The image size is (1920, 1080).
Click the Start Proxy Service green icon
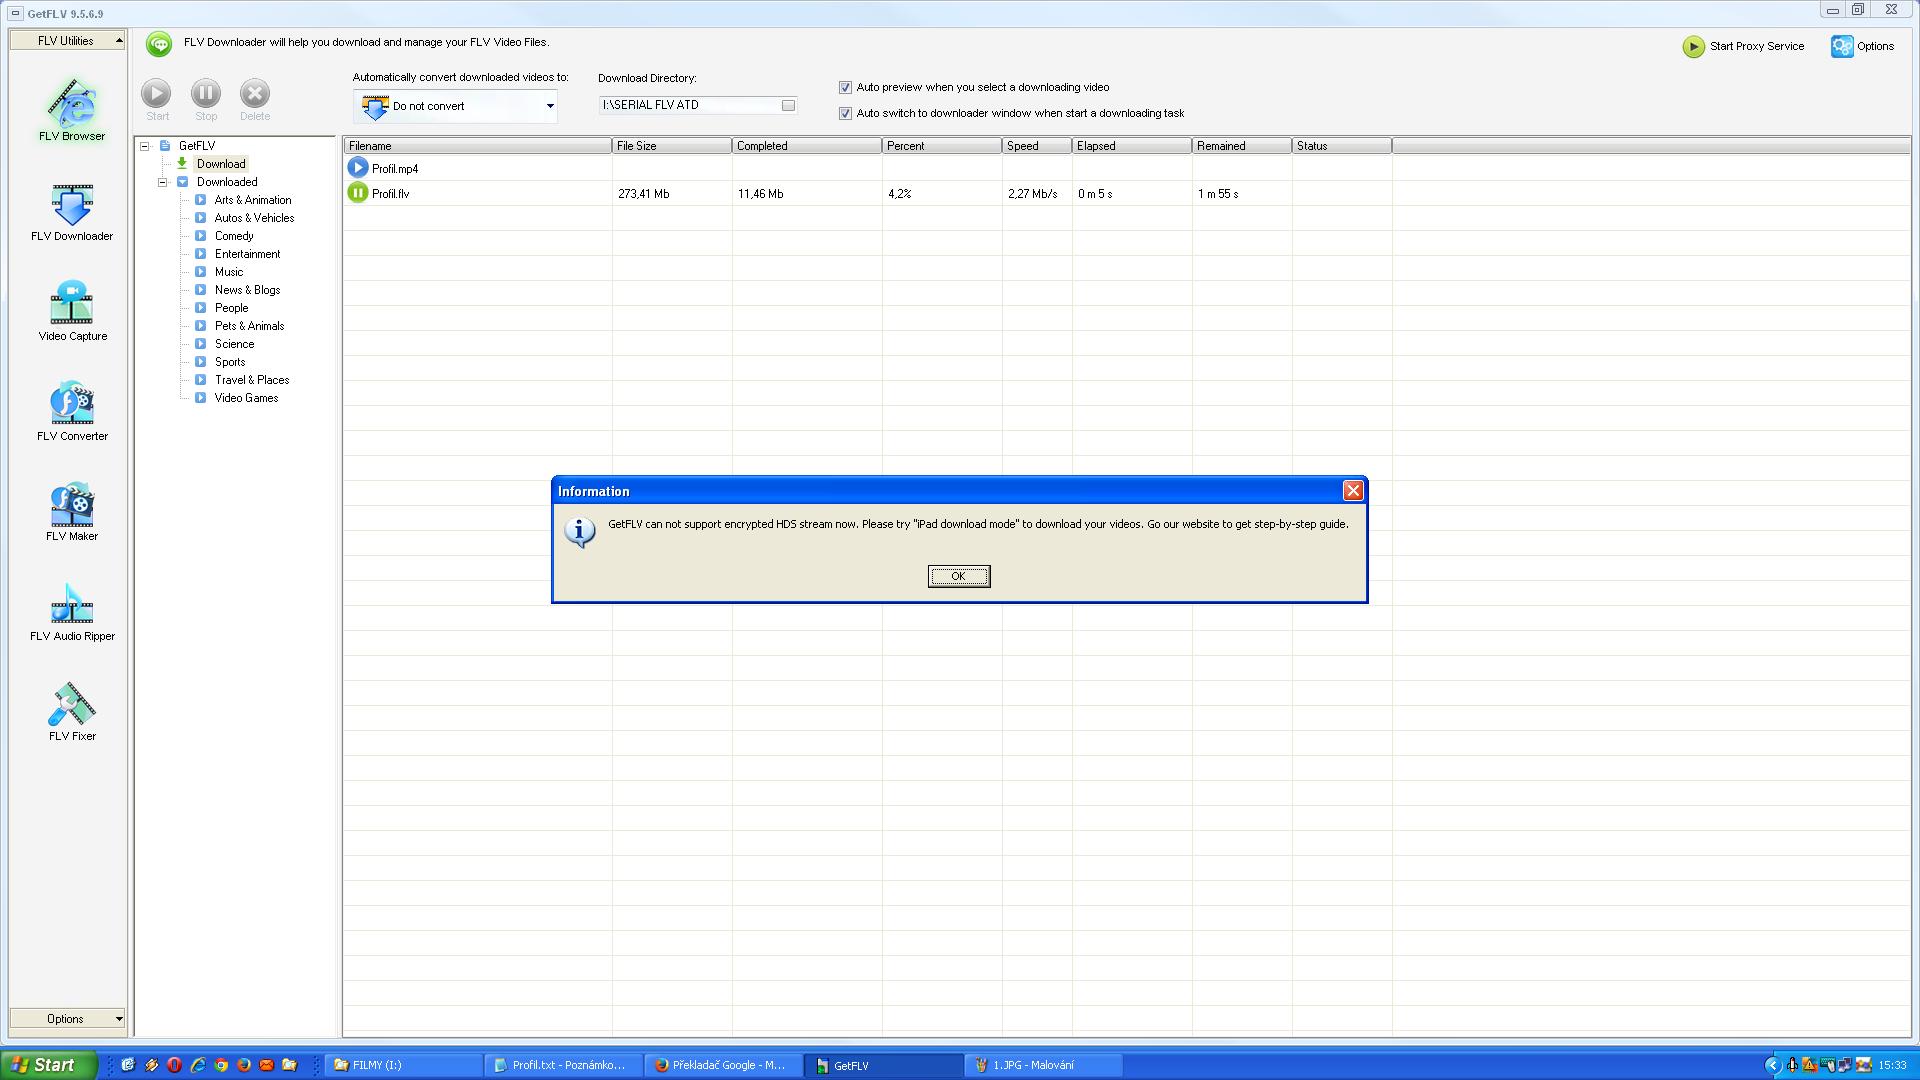click(1693, 47)
